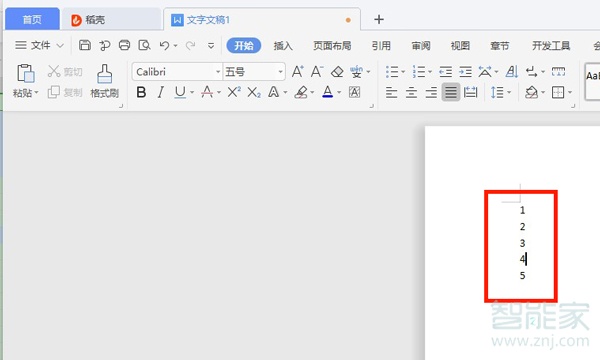This screenshot has height=360, width=600.
Task: Open Print Preview icon
Action: click(144, 45)
